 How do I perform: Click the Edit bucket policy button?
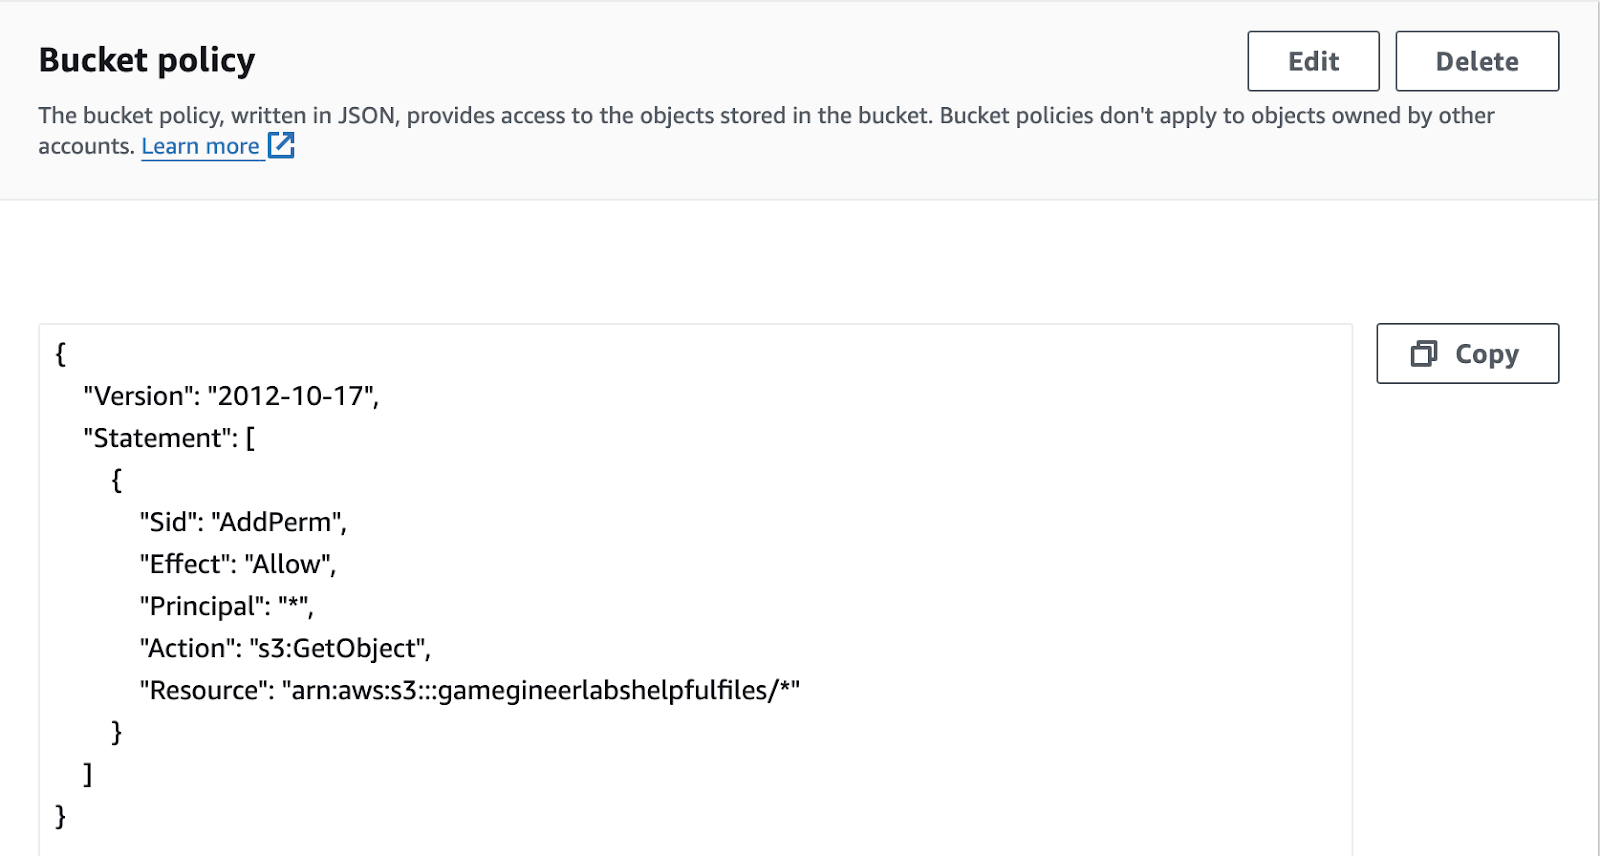tap(1313, 61)
